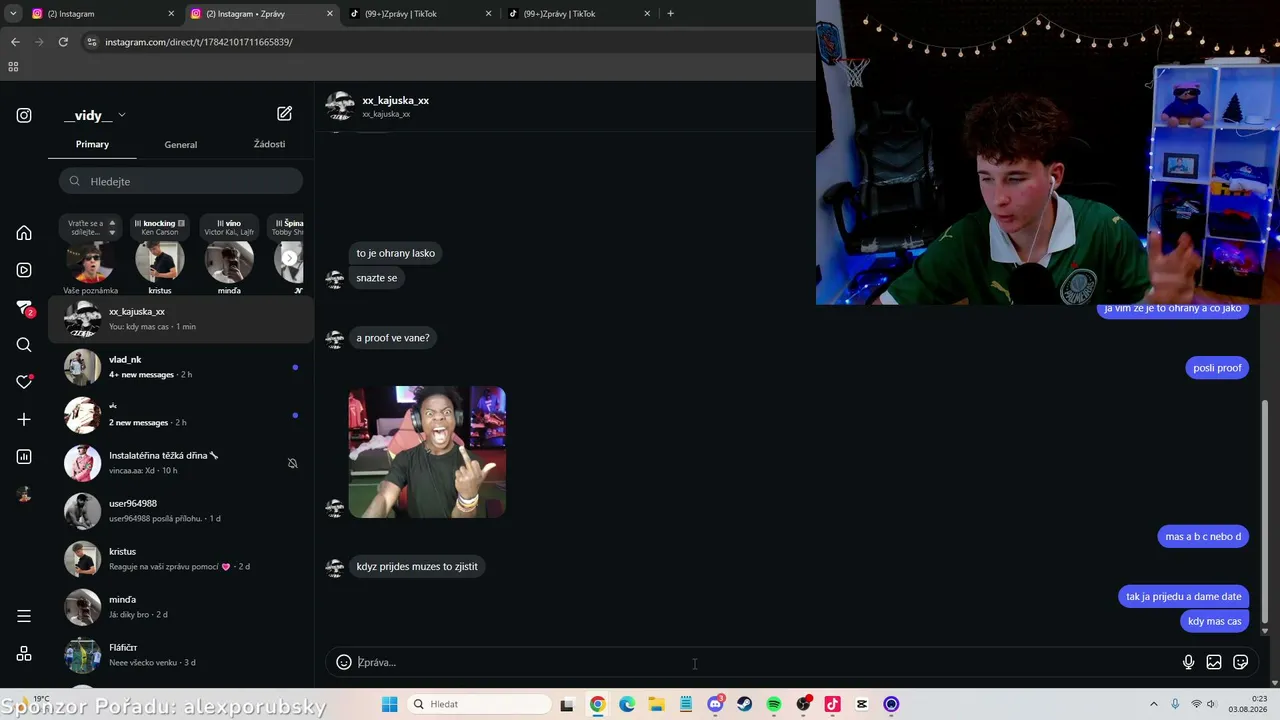Open the emoji picker in message box
This screenshot has height=720, width=1280.
tap(344, 662)
